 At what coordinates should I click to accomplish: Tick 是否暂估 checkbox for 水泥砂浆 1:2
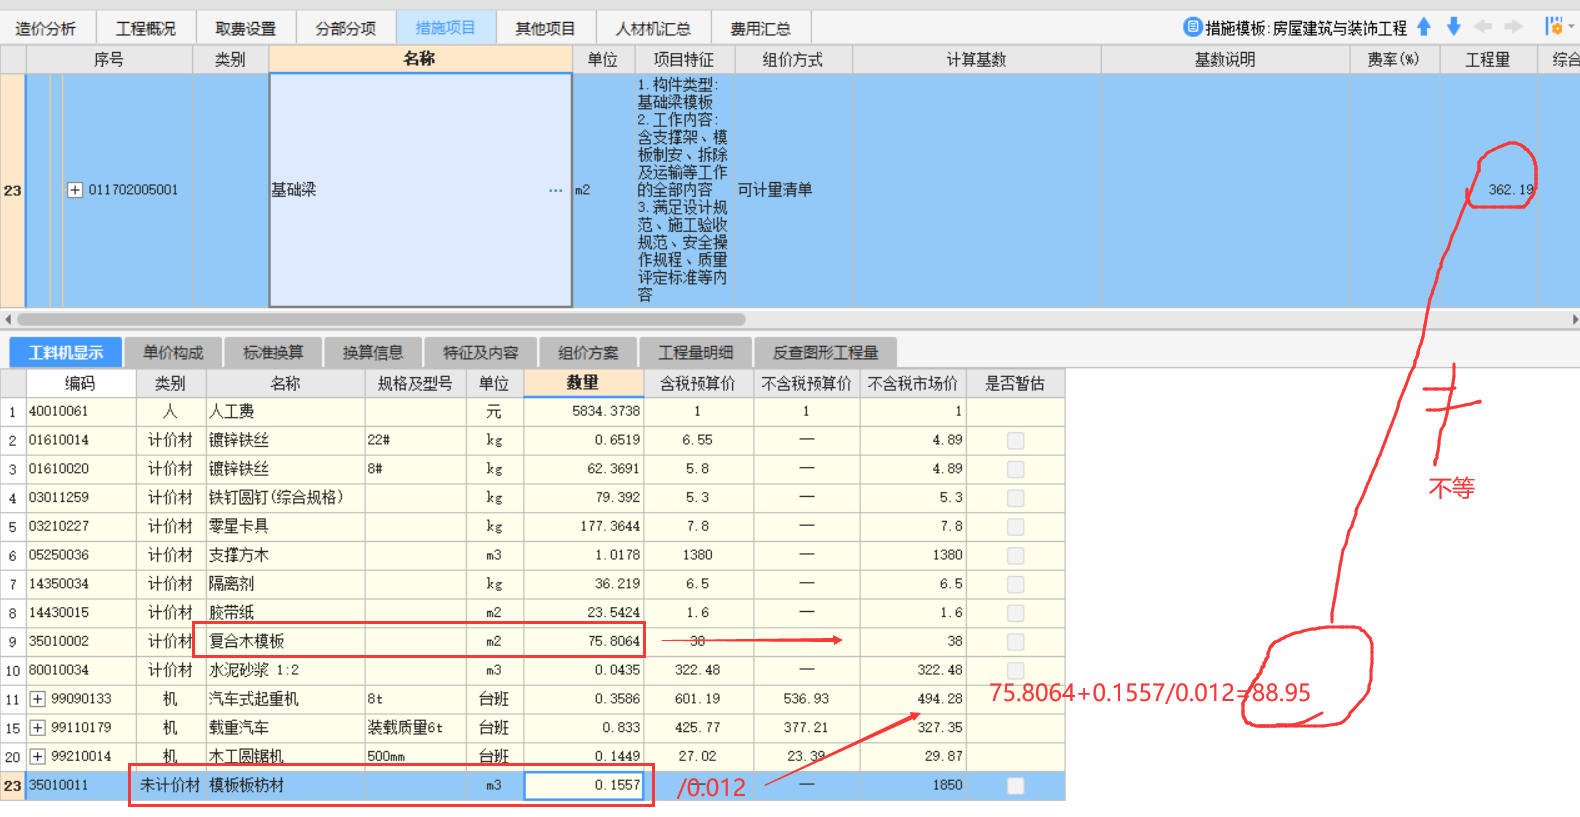tap(1015, 670)
